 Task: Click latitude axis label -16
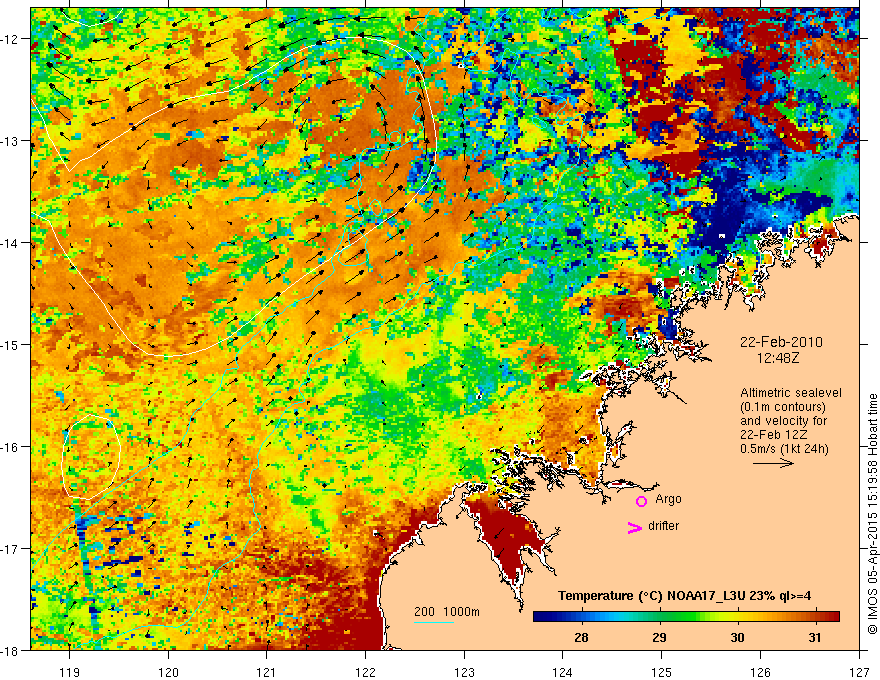point(12,447)
